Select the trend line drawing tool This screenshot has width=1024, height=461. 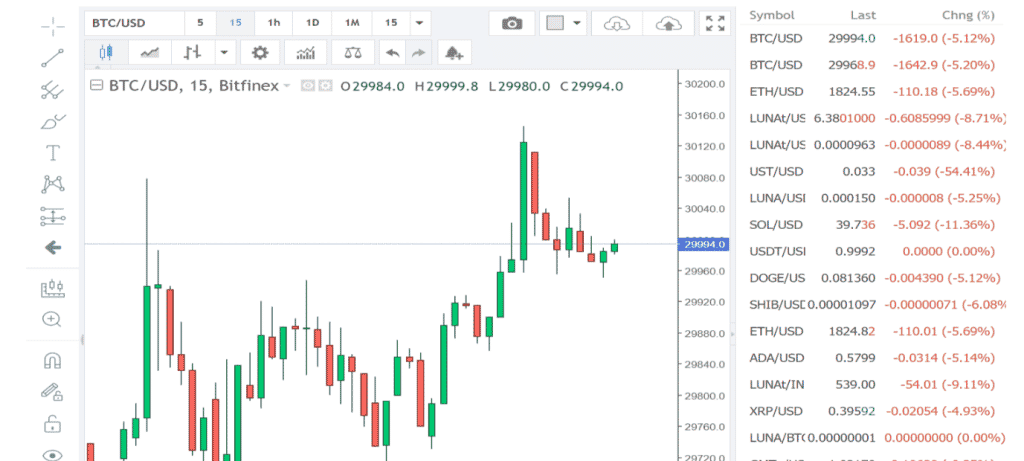click(x=53, y=58)
